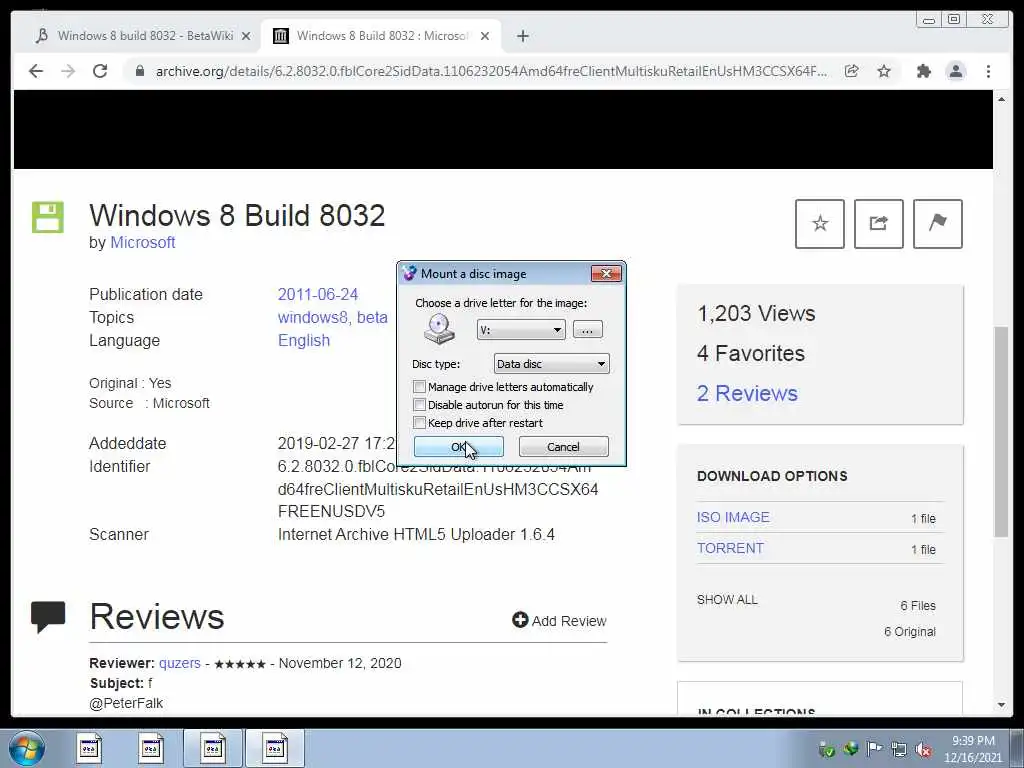
Task: Click the scrollbar down arrow
Action: tap(1001, 705)
